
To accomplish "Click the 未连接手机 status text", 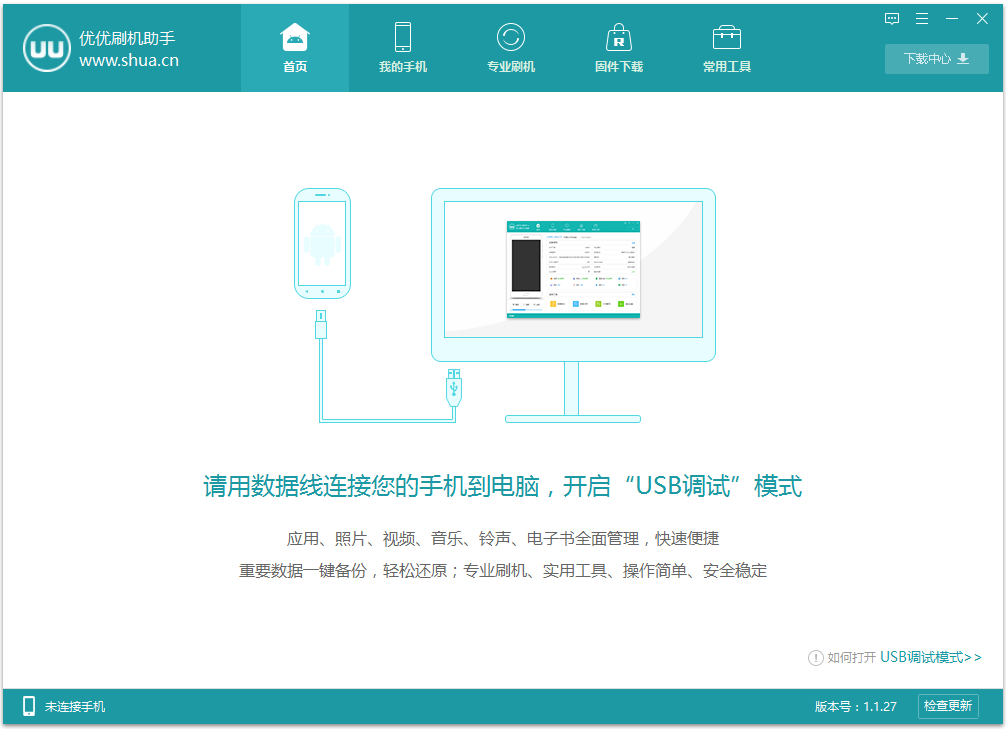I will click(x=75, y=706).
